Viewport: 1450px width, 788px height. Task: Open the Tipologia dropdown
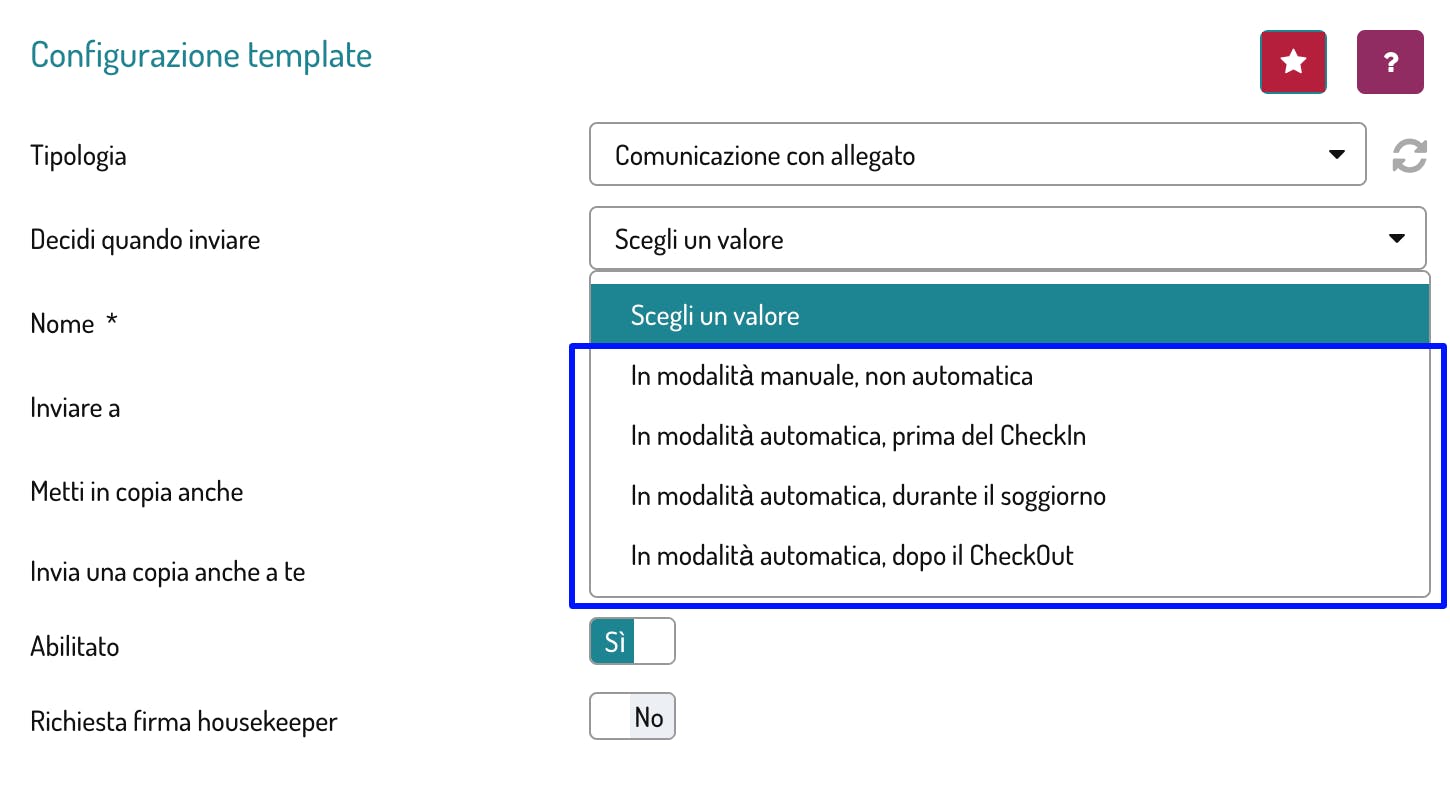(976, 155)
